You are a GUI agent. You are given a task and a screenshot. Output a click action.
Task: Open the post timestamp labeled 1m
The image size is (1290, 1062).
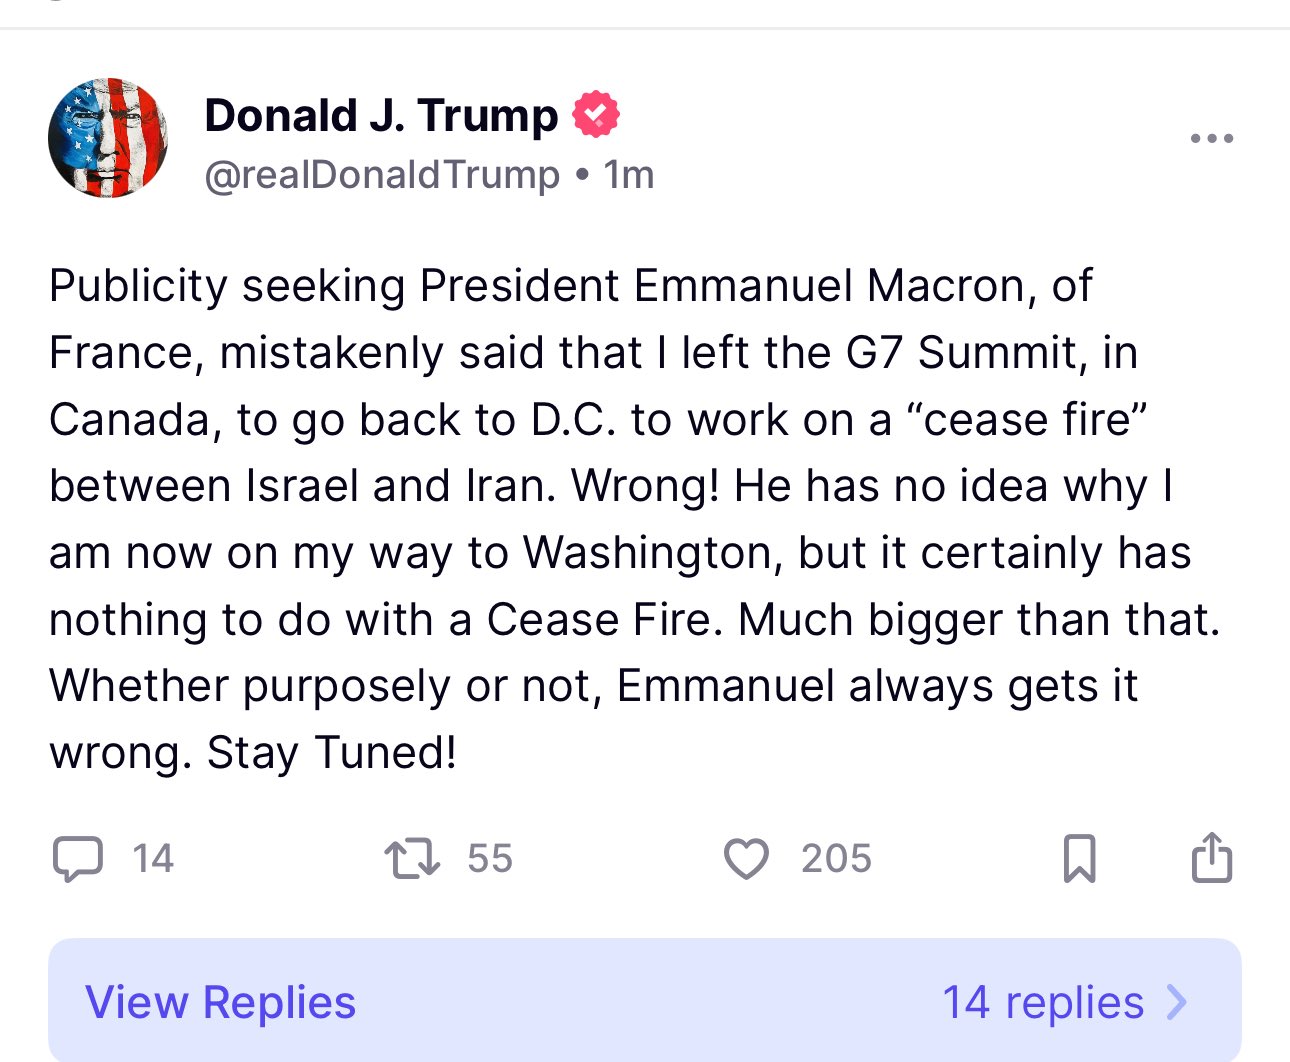tap(628, 172)
